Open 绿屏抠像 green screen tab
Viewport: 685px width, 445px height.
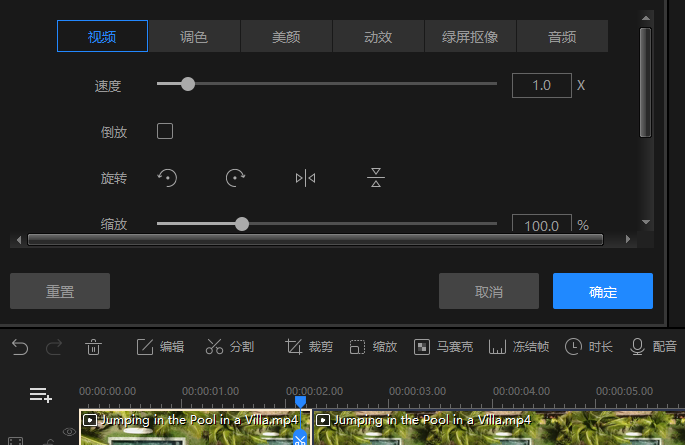tap(470, 36)
